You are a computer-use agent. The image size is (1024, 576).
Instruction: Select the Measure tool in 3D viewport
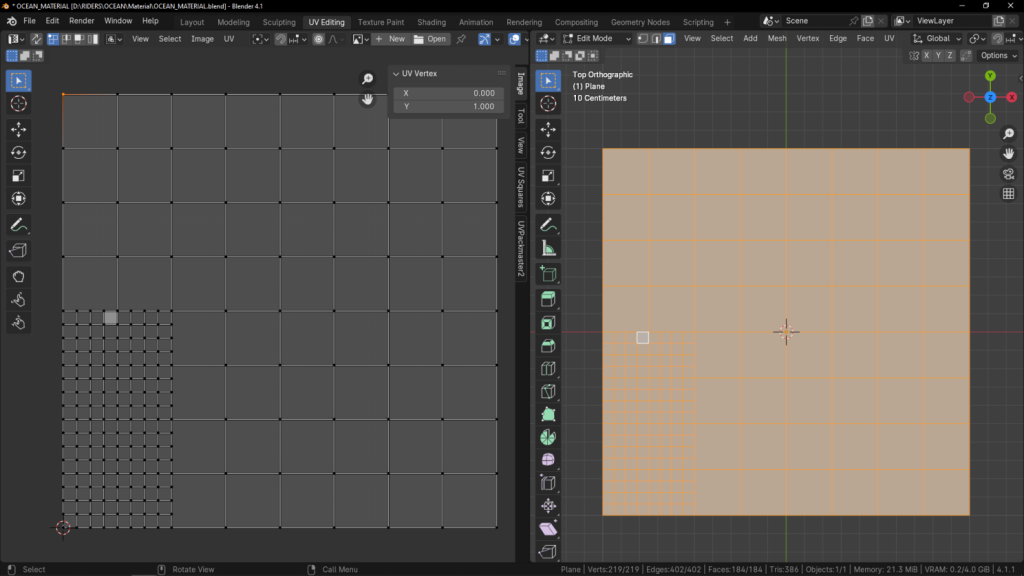click(548, 248)
